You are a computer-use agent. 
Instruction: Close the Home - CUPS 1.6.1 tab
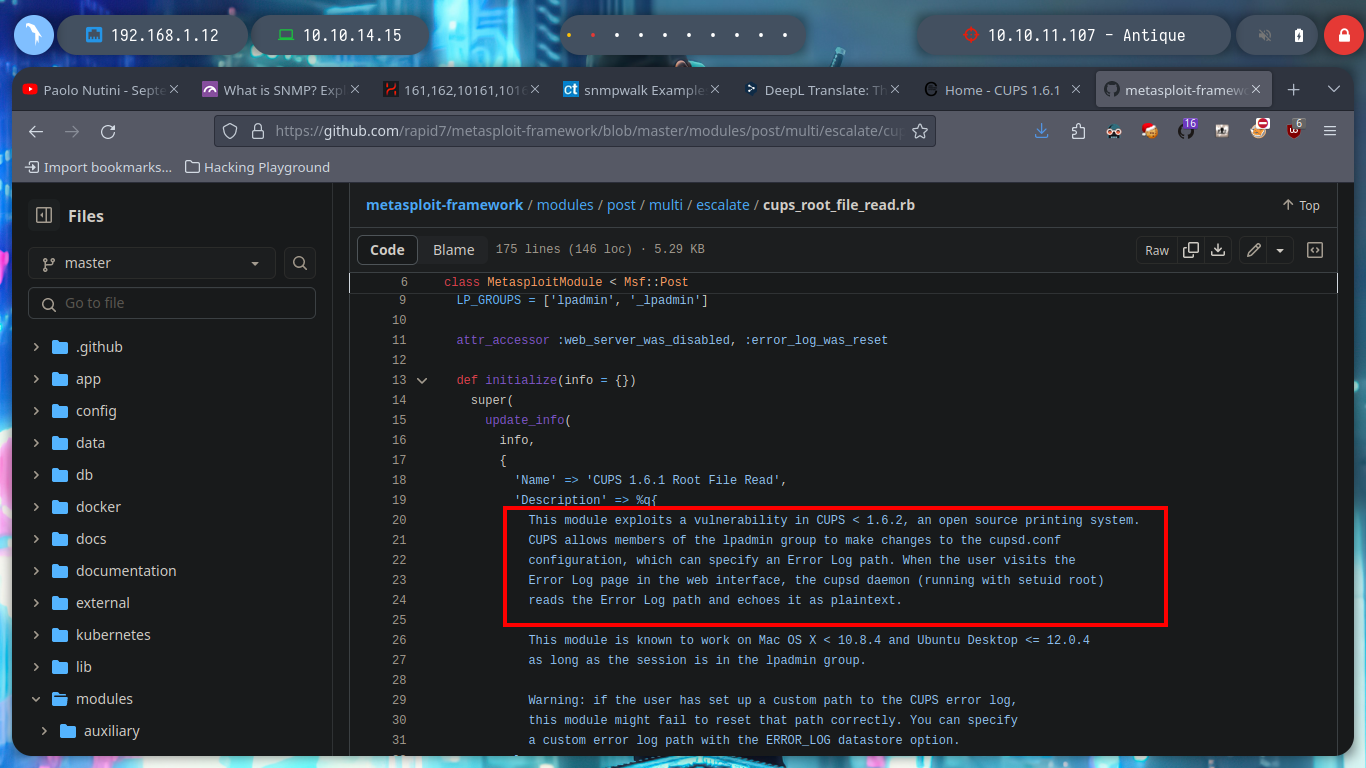1076,90
